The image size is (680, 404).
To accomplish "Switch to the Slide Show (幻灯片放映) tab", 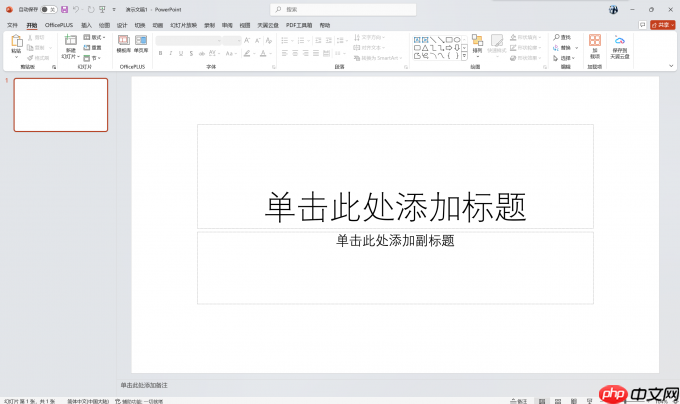I will click(183, 25).
